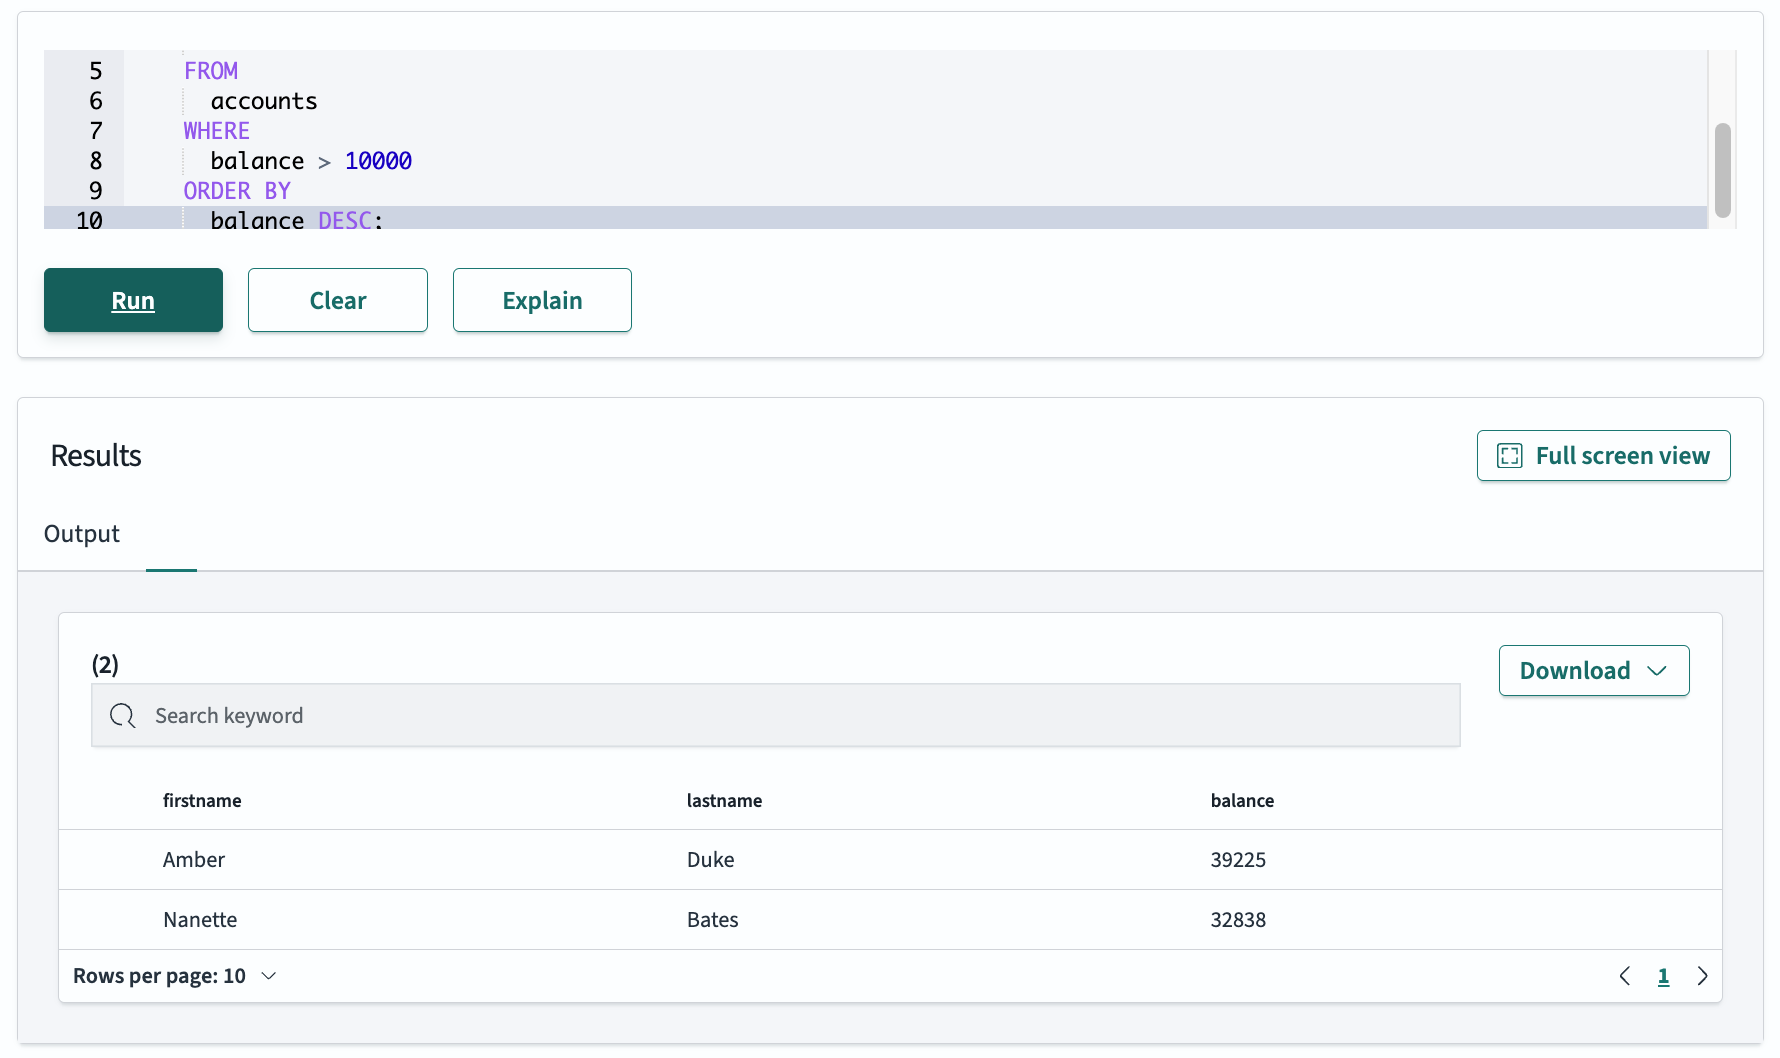Image resolution: width=1780 pixels, height=1058 pixels.
Task: Go to next results page arrow
Action: (1702, 976)
